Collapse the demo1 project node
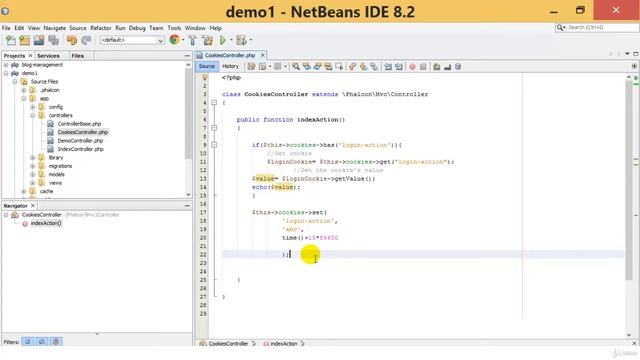 click(6, 73)
